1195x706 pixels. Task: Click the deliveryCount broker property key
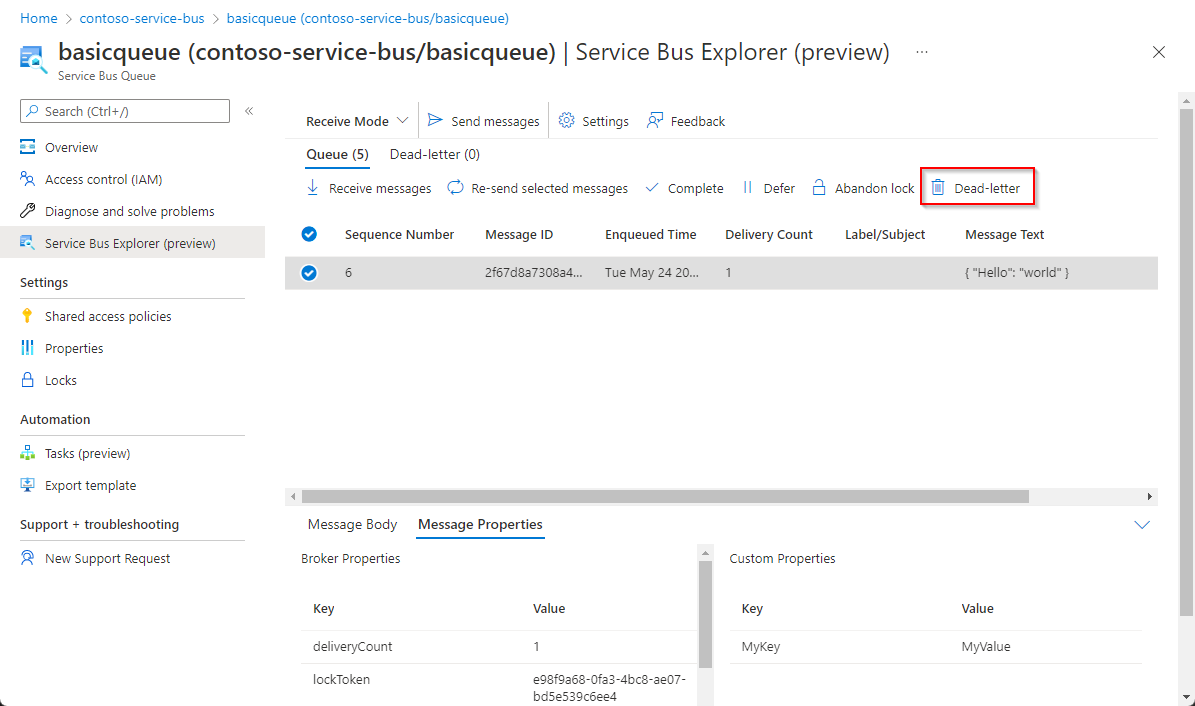(x=352, y=647)
